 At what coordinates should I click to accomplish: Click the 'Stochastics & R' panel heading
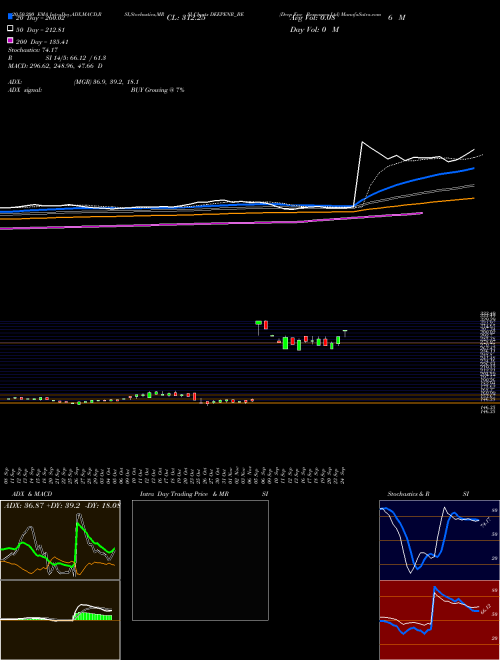point(408,494)
